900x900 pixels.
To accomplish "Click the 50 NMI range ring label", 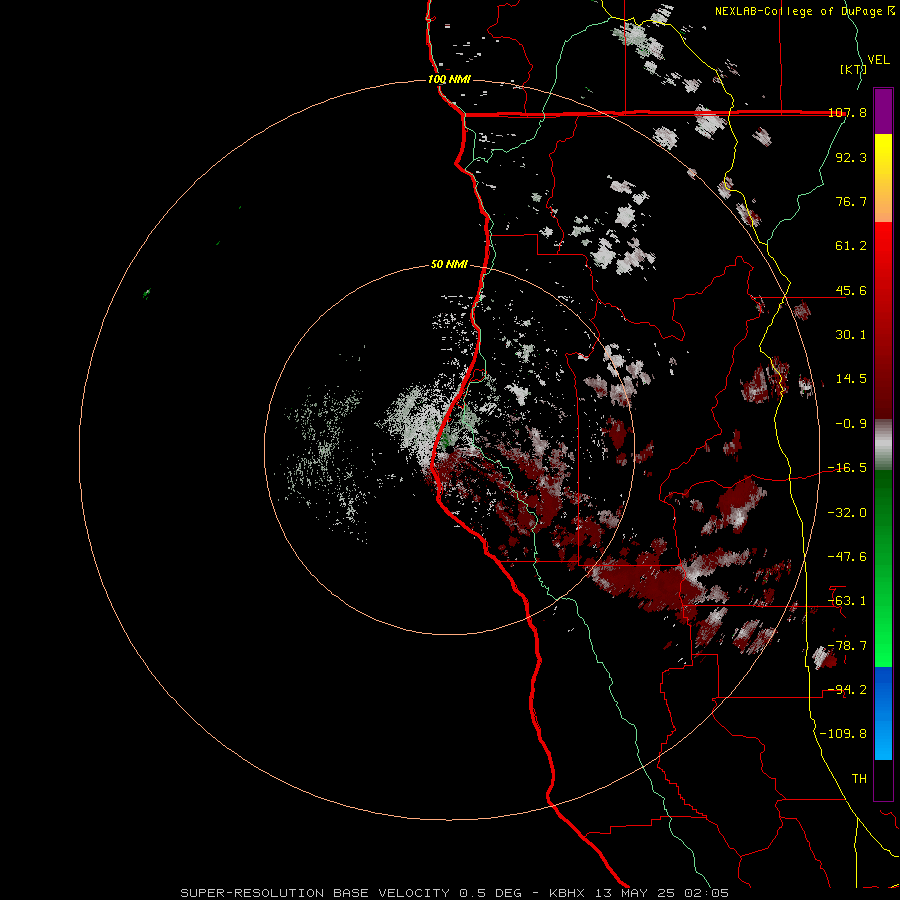I will (449, 264).
